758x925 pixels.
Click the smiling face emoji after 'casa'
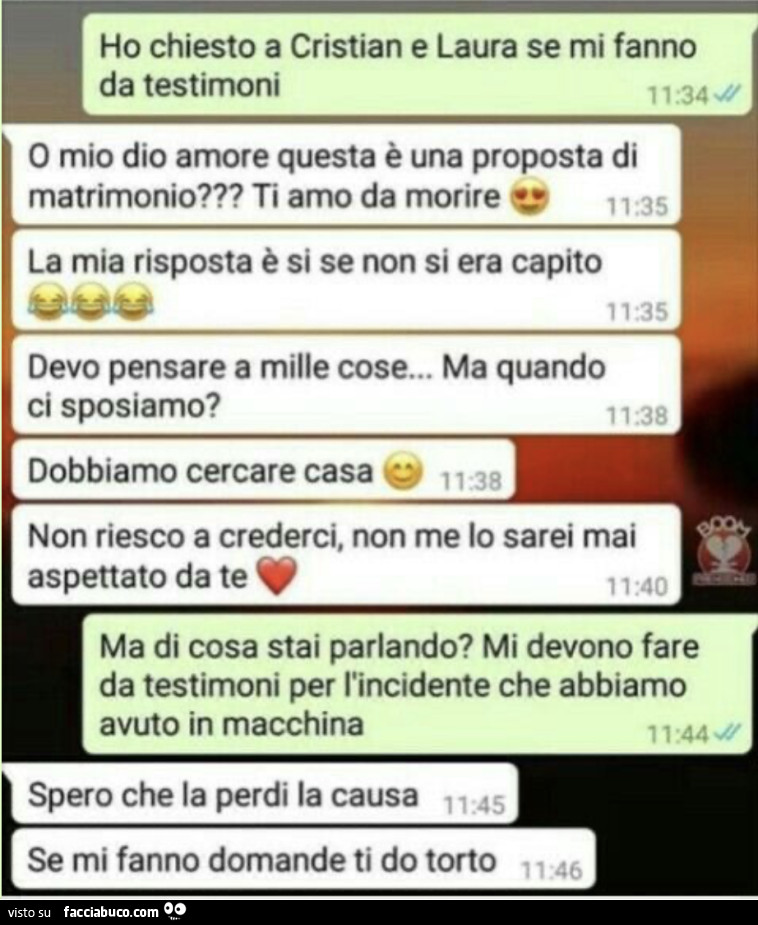pos(403,471)
